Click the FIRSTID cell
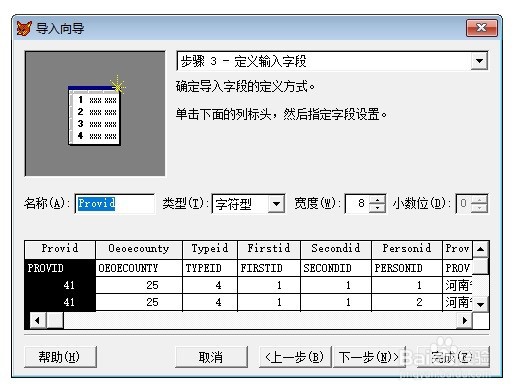The width and height of the screenshot is (520, 392). tap(269, 268)
